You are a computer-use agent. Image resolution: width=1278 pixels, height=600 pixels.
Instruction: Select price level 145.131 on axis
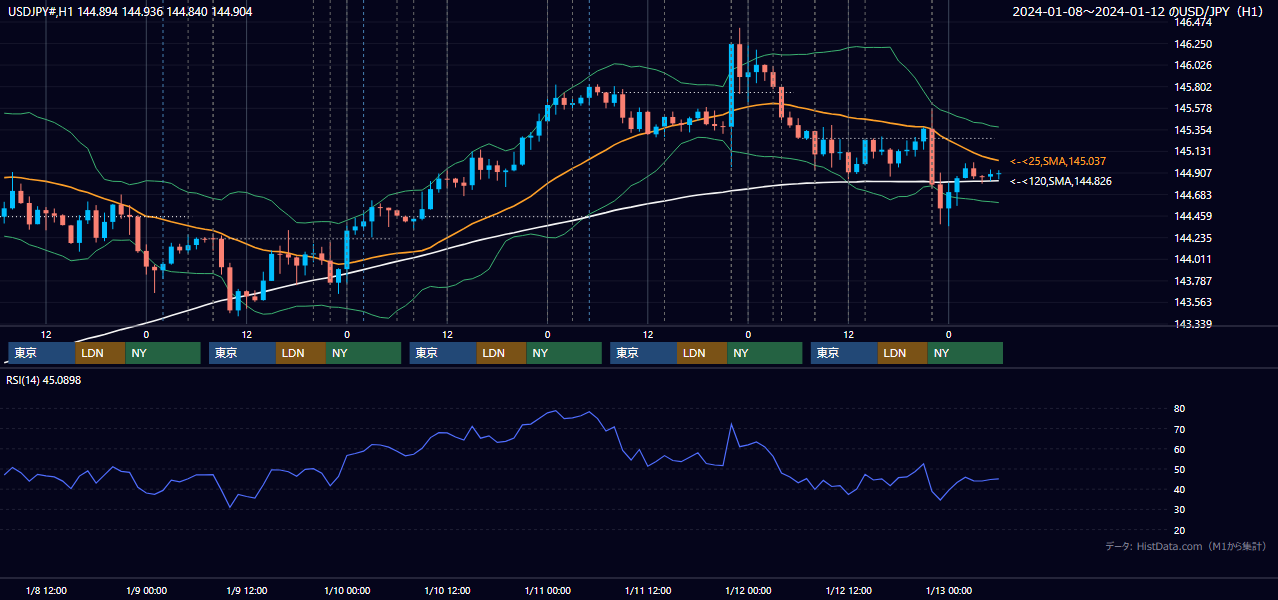(x=1194, y=151)
